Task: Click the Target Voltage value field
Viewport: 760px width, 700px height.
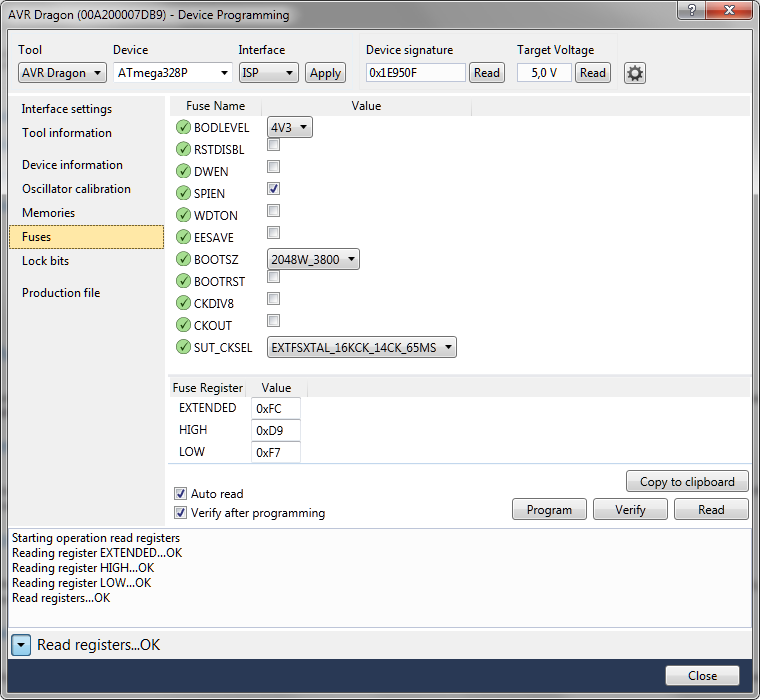Action: (x=544, y=73)
